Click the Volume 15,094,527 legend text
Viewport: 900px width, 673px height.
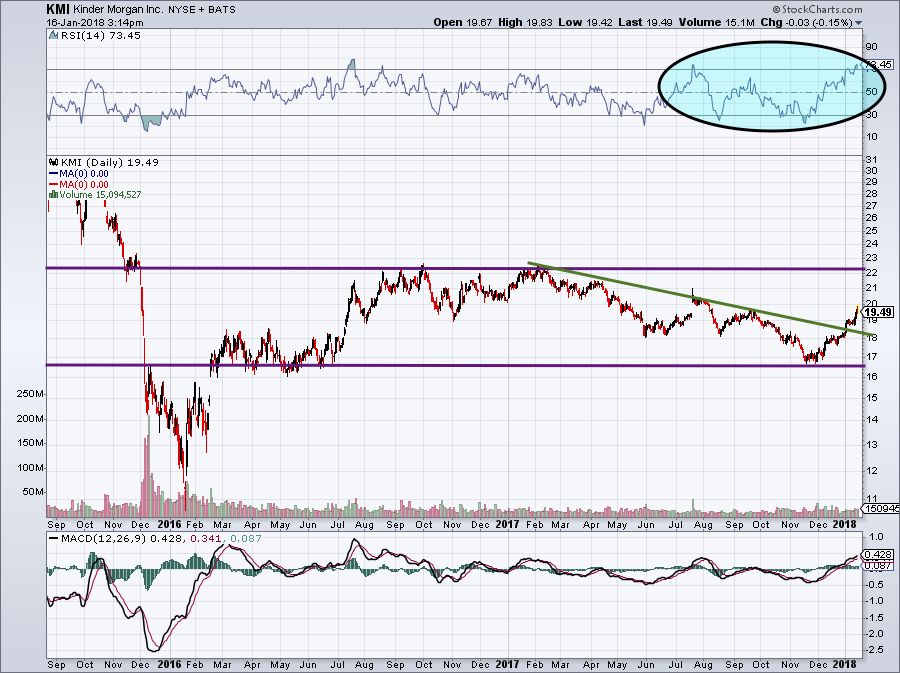[100, 194]
